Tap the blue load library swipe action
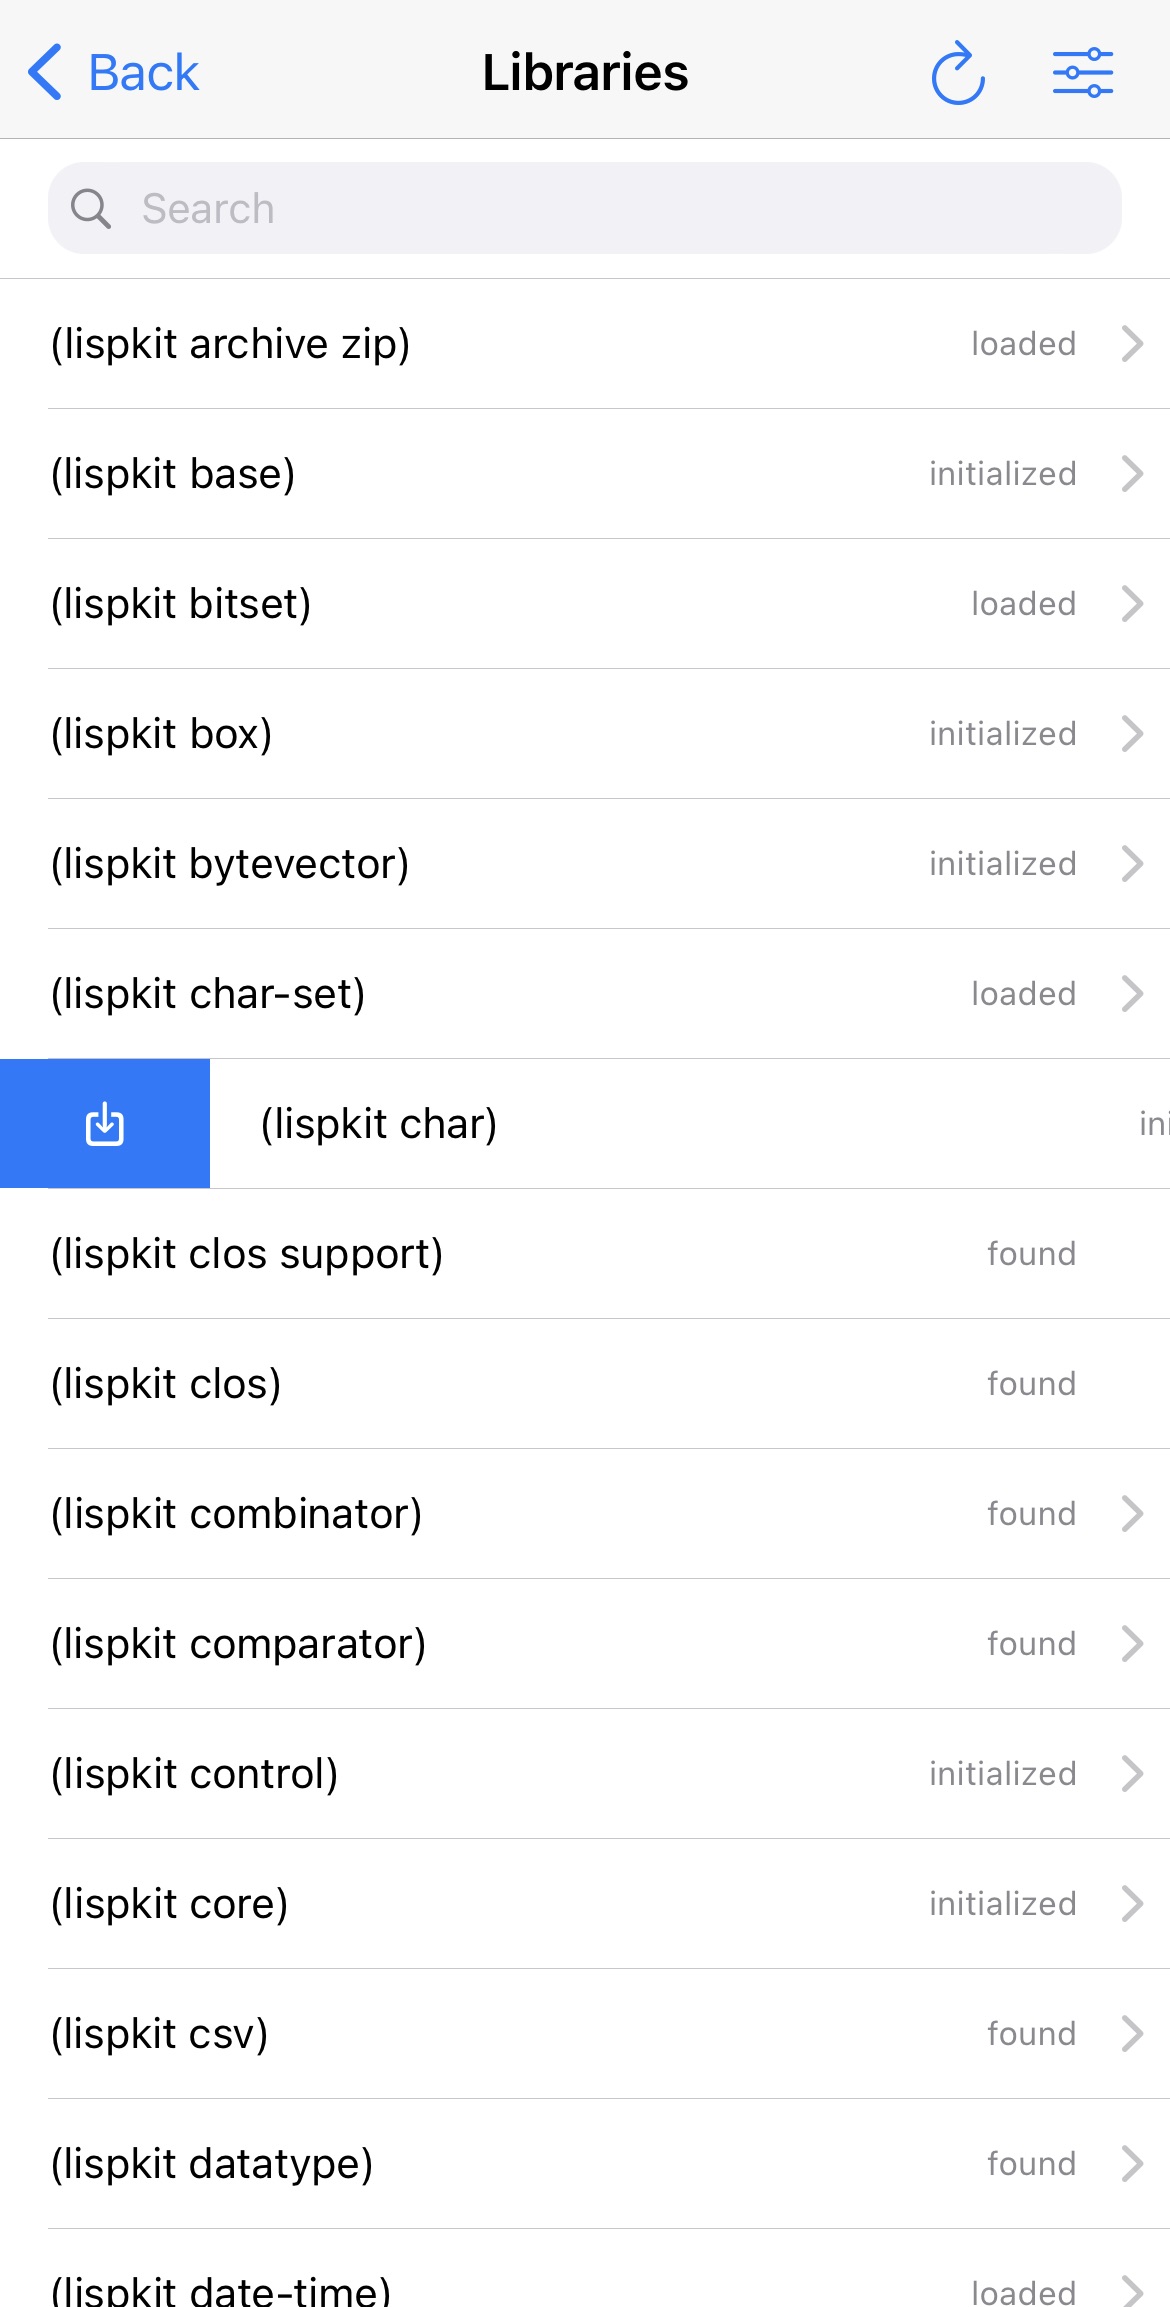The height and width of the screenshot is (2307, 1170). coord(105,1124)
